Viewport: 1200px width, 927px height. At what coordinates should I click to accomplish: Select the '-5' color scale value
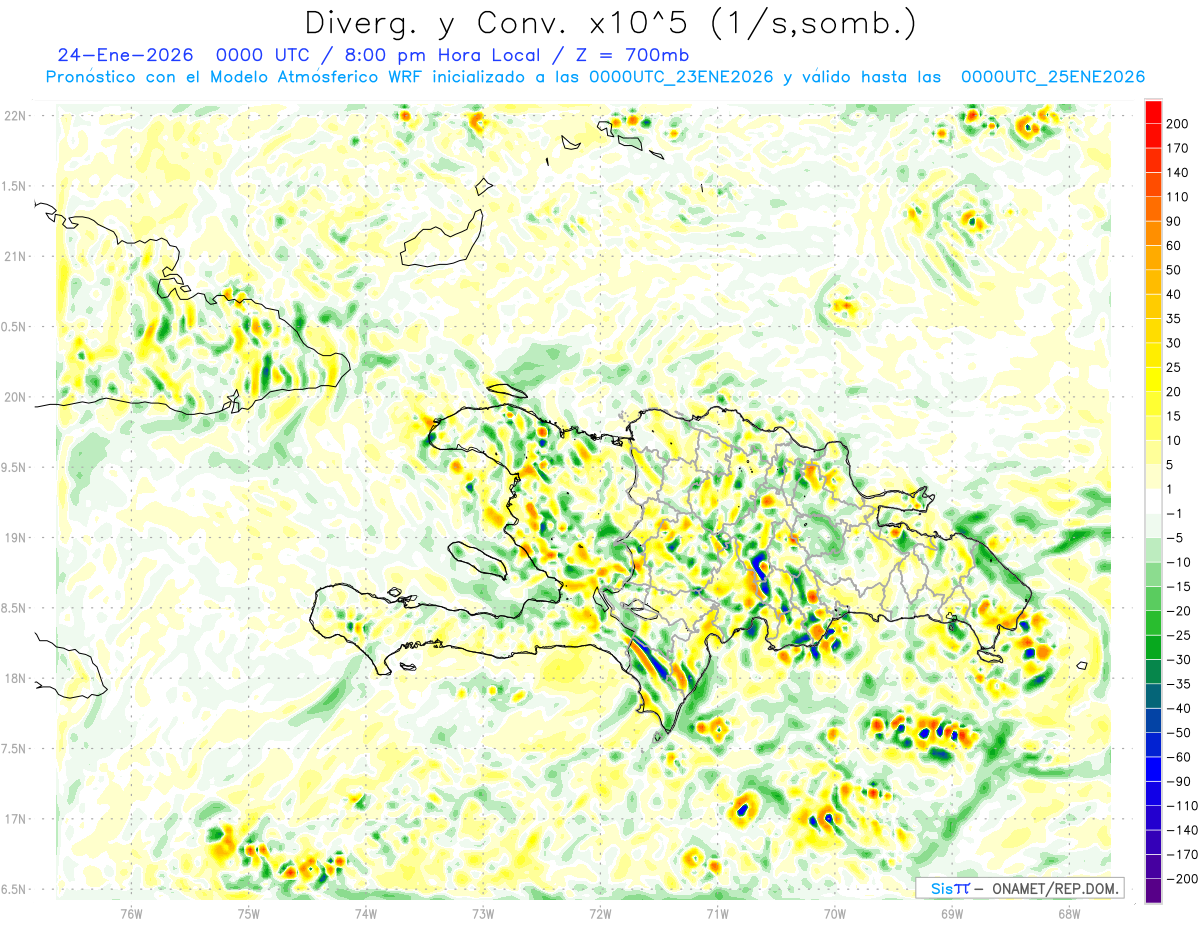tap(1175, 538)
